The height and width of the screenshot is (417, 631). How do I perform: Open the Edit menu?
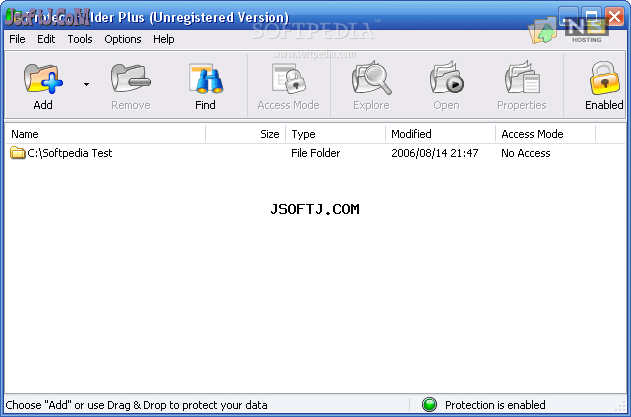[x=46, y=39]
